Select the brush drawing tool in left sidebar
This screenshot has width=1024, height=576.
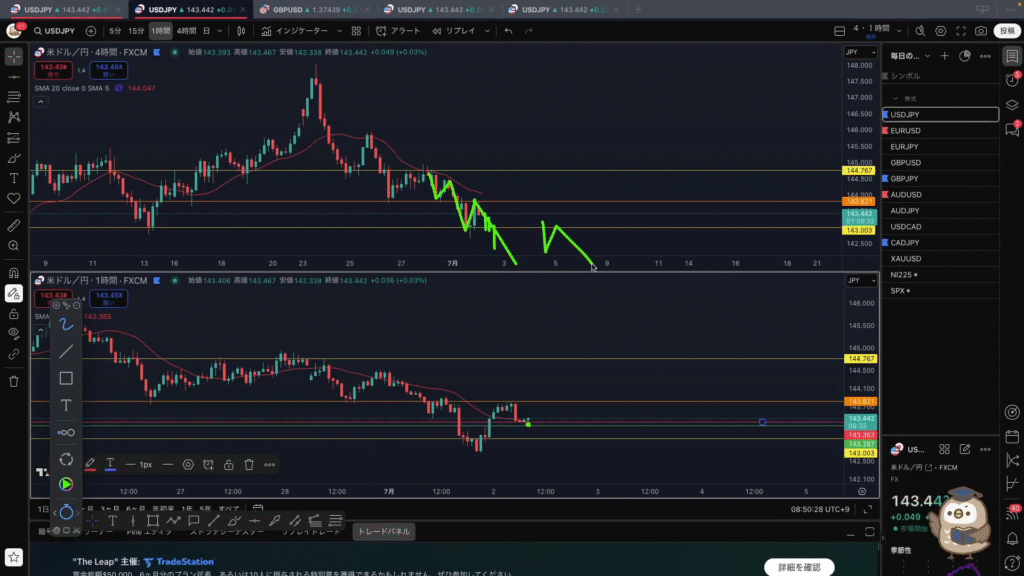point(14,158)
